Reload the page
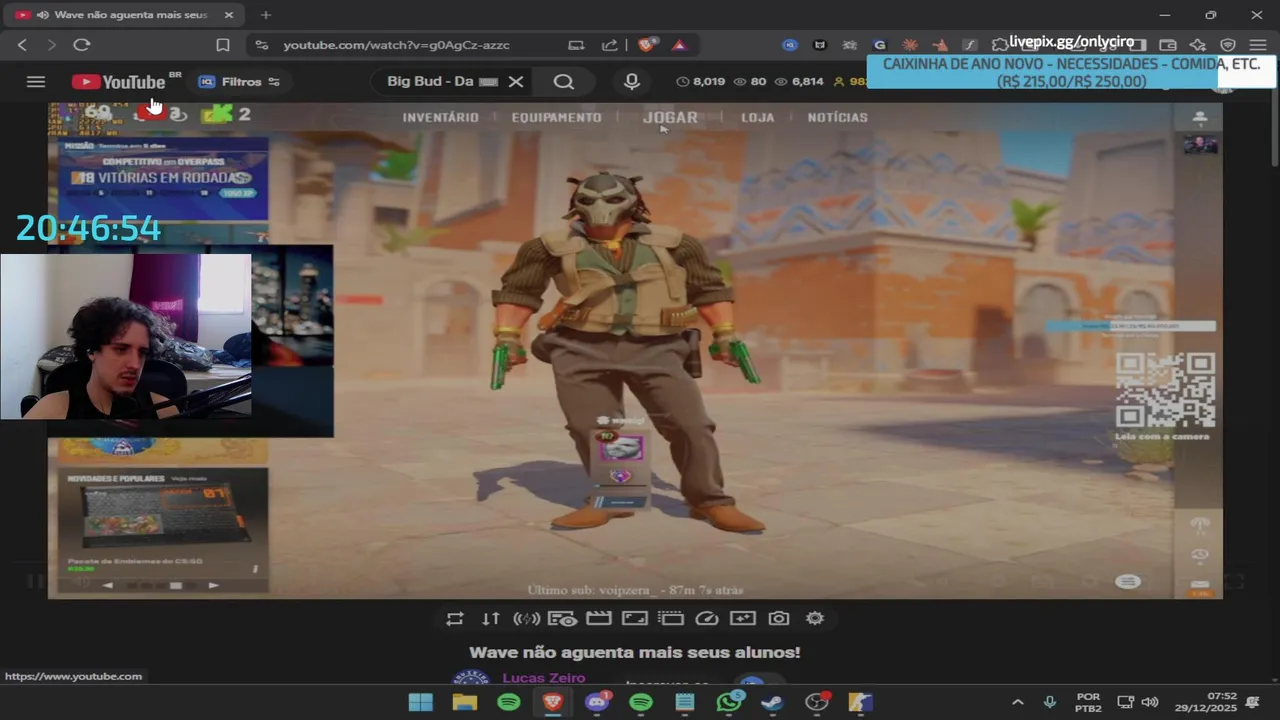Image resolution: width=1280 pixels, height=720 pixels. 82,45
